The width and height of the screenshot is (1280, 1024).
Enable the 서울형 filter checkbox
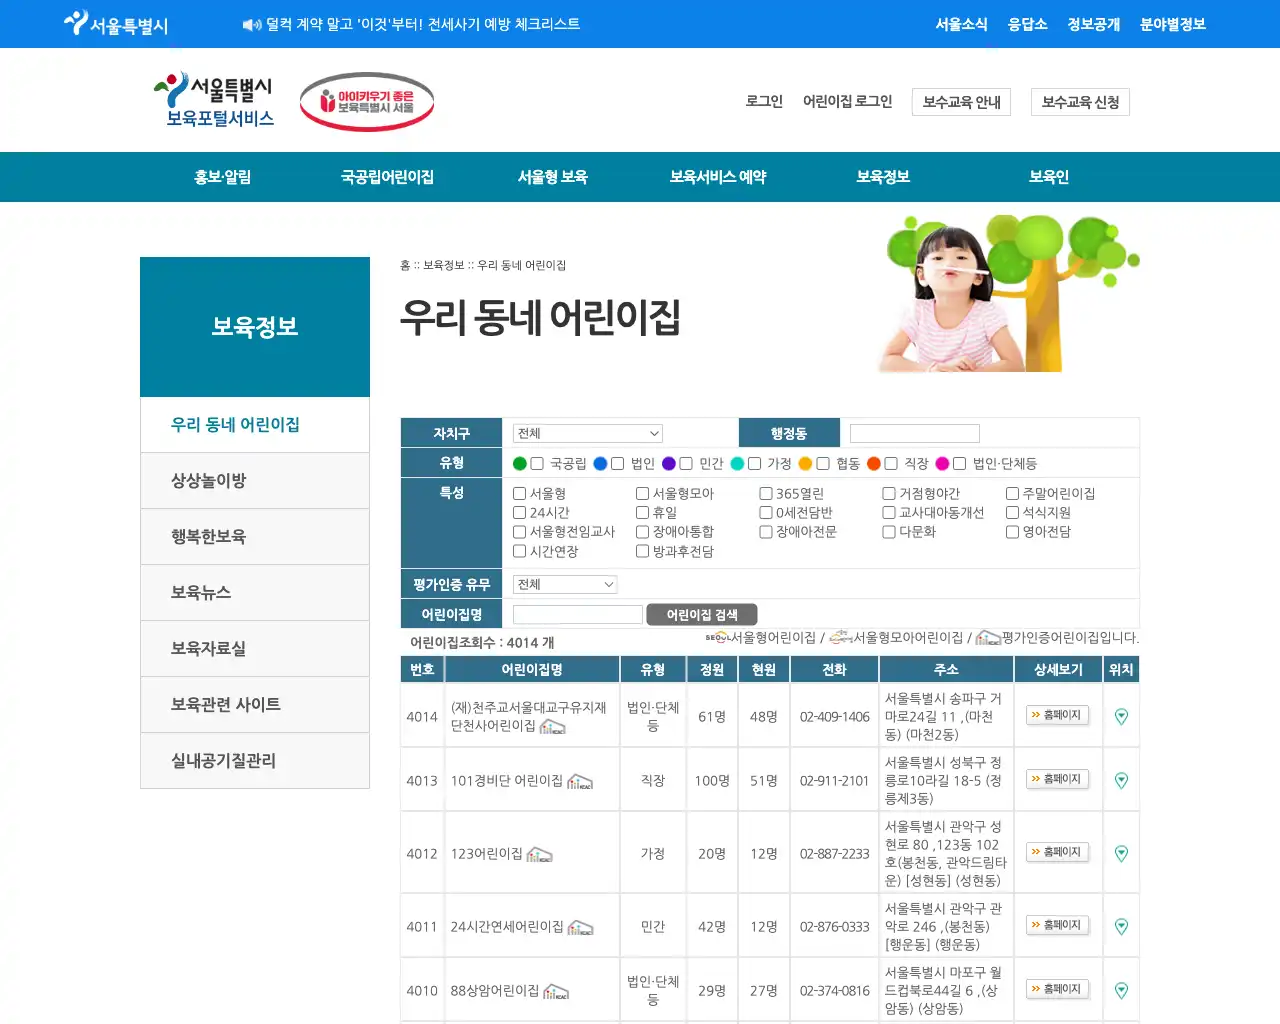click(x=520, y=493)
